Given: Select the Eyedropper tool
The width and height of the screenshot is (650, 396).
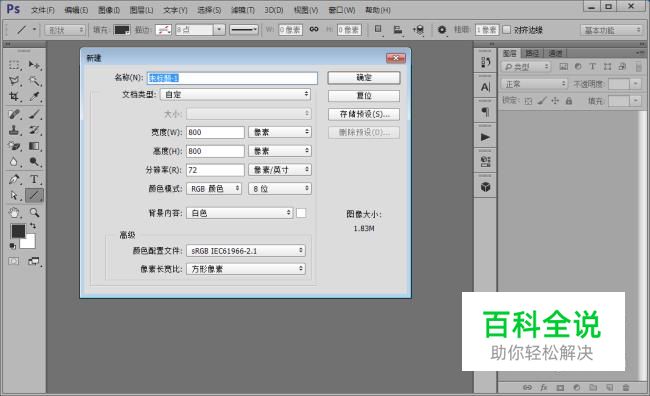Looking at the screenshot, I should pyautogui.click(x=34, y=96).
